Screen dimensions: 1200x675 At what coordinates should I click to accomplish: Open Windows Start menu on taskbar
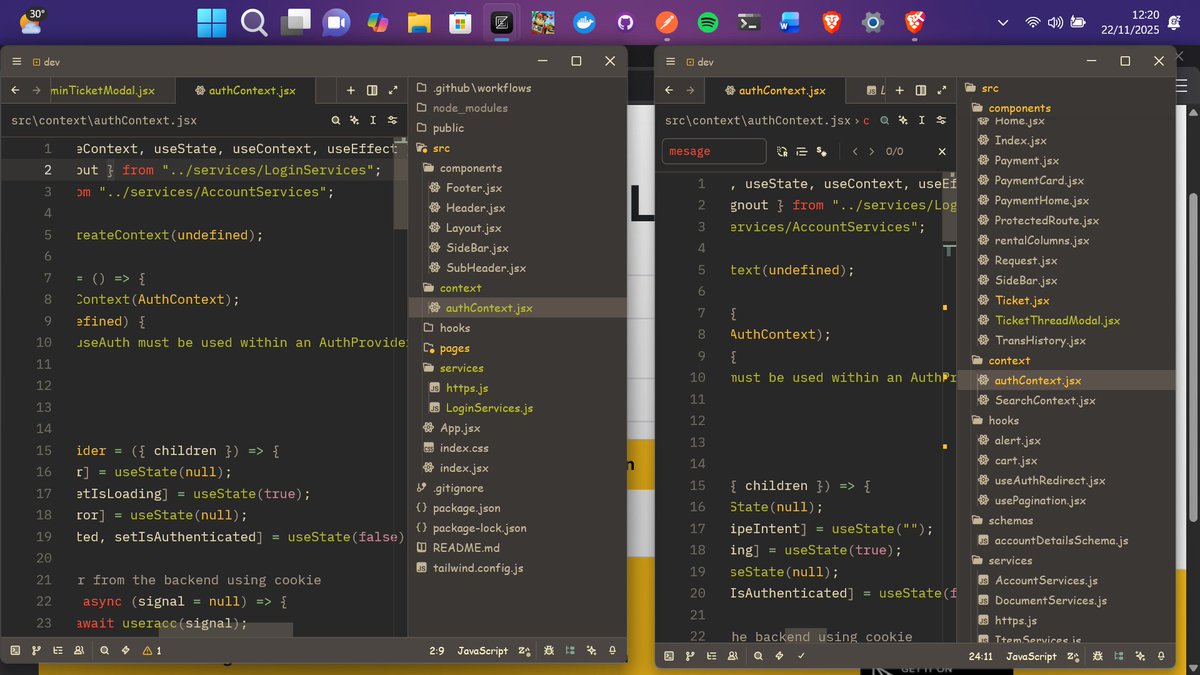(x=211, y=21)
